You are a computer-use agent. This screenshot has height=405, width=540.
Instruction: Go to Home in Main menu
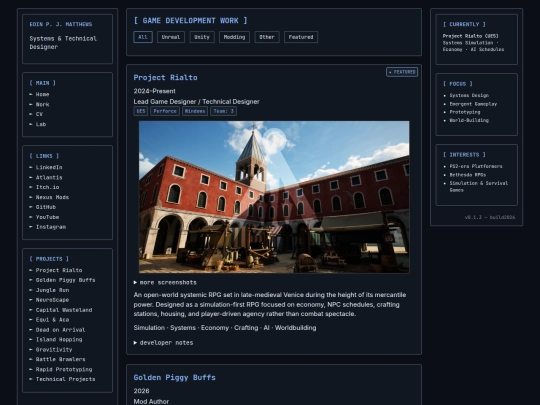point(42,94)
